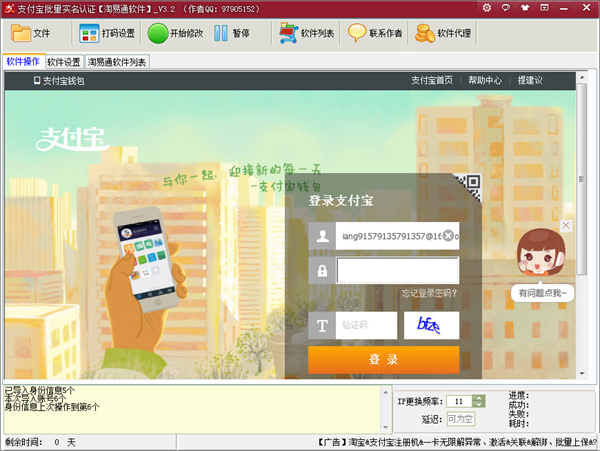Click the T icon beside captcha field

pos(322,325)
